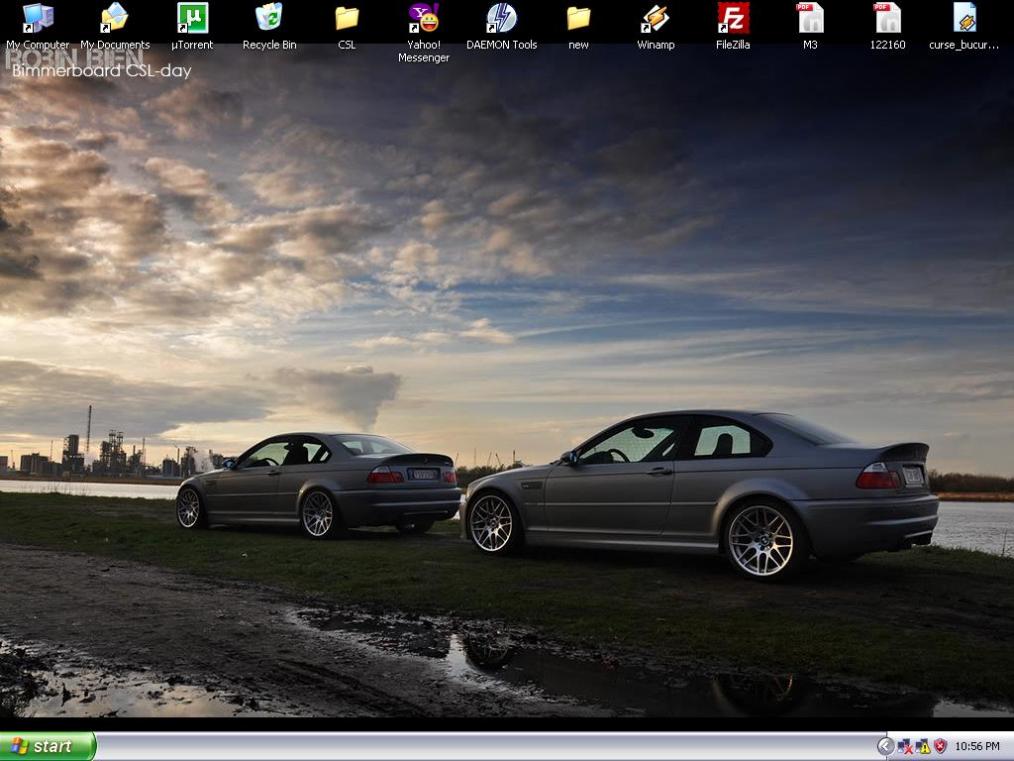
Task: Click the limited connectivity network warning icon
Action: click(x=923, y=747)
